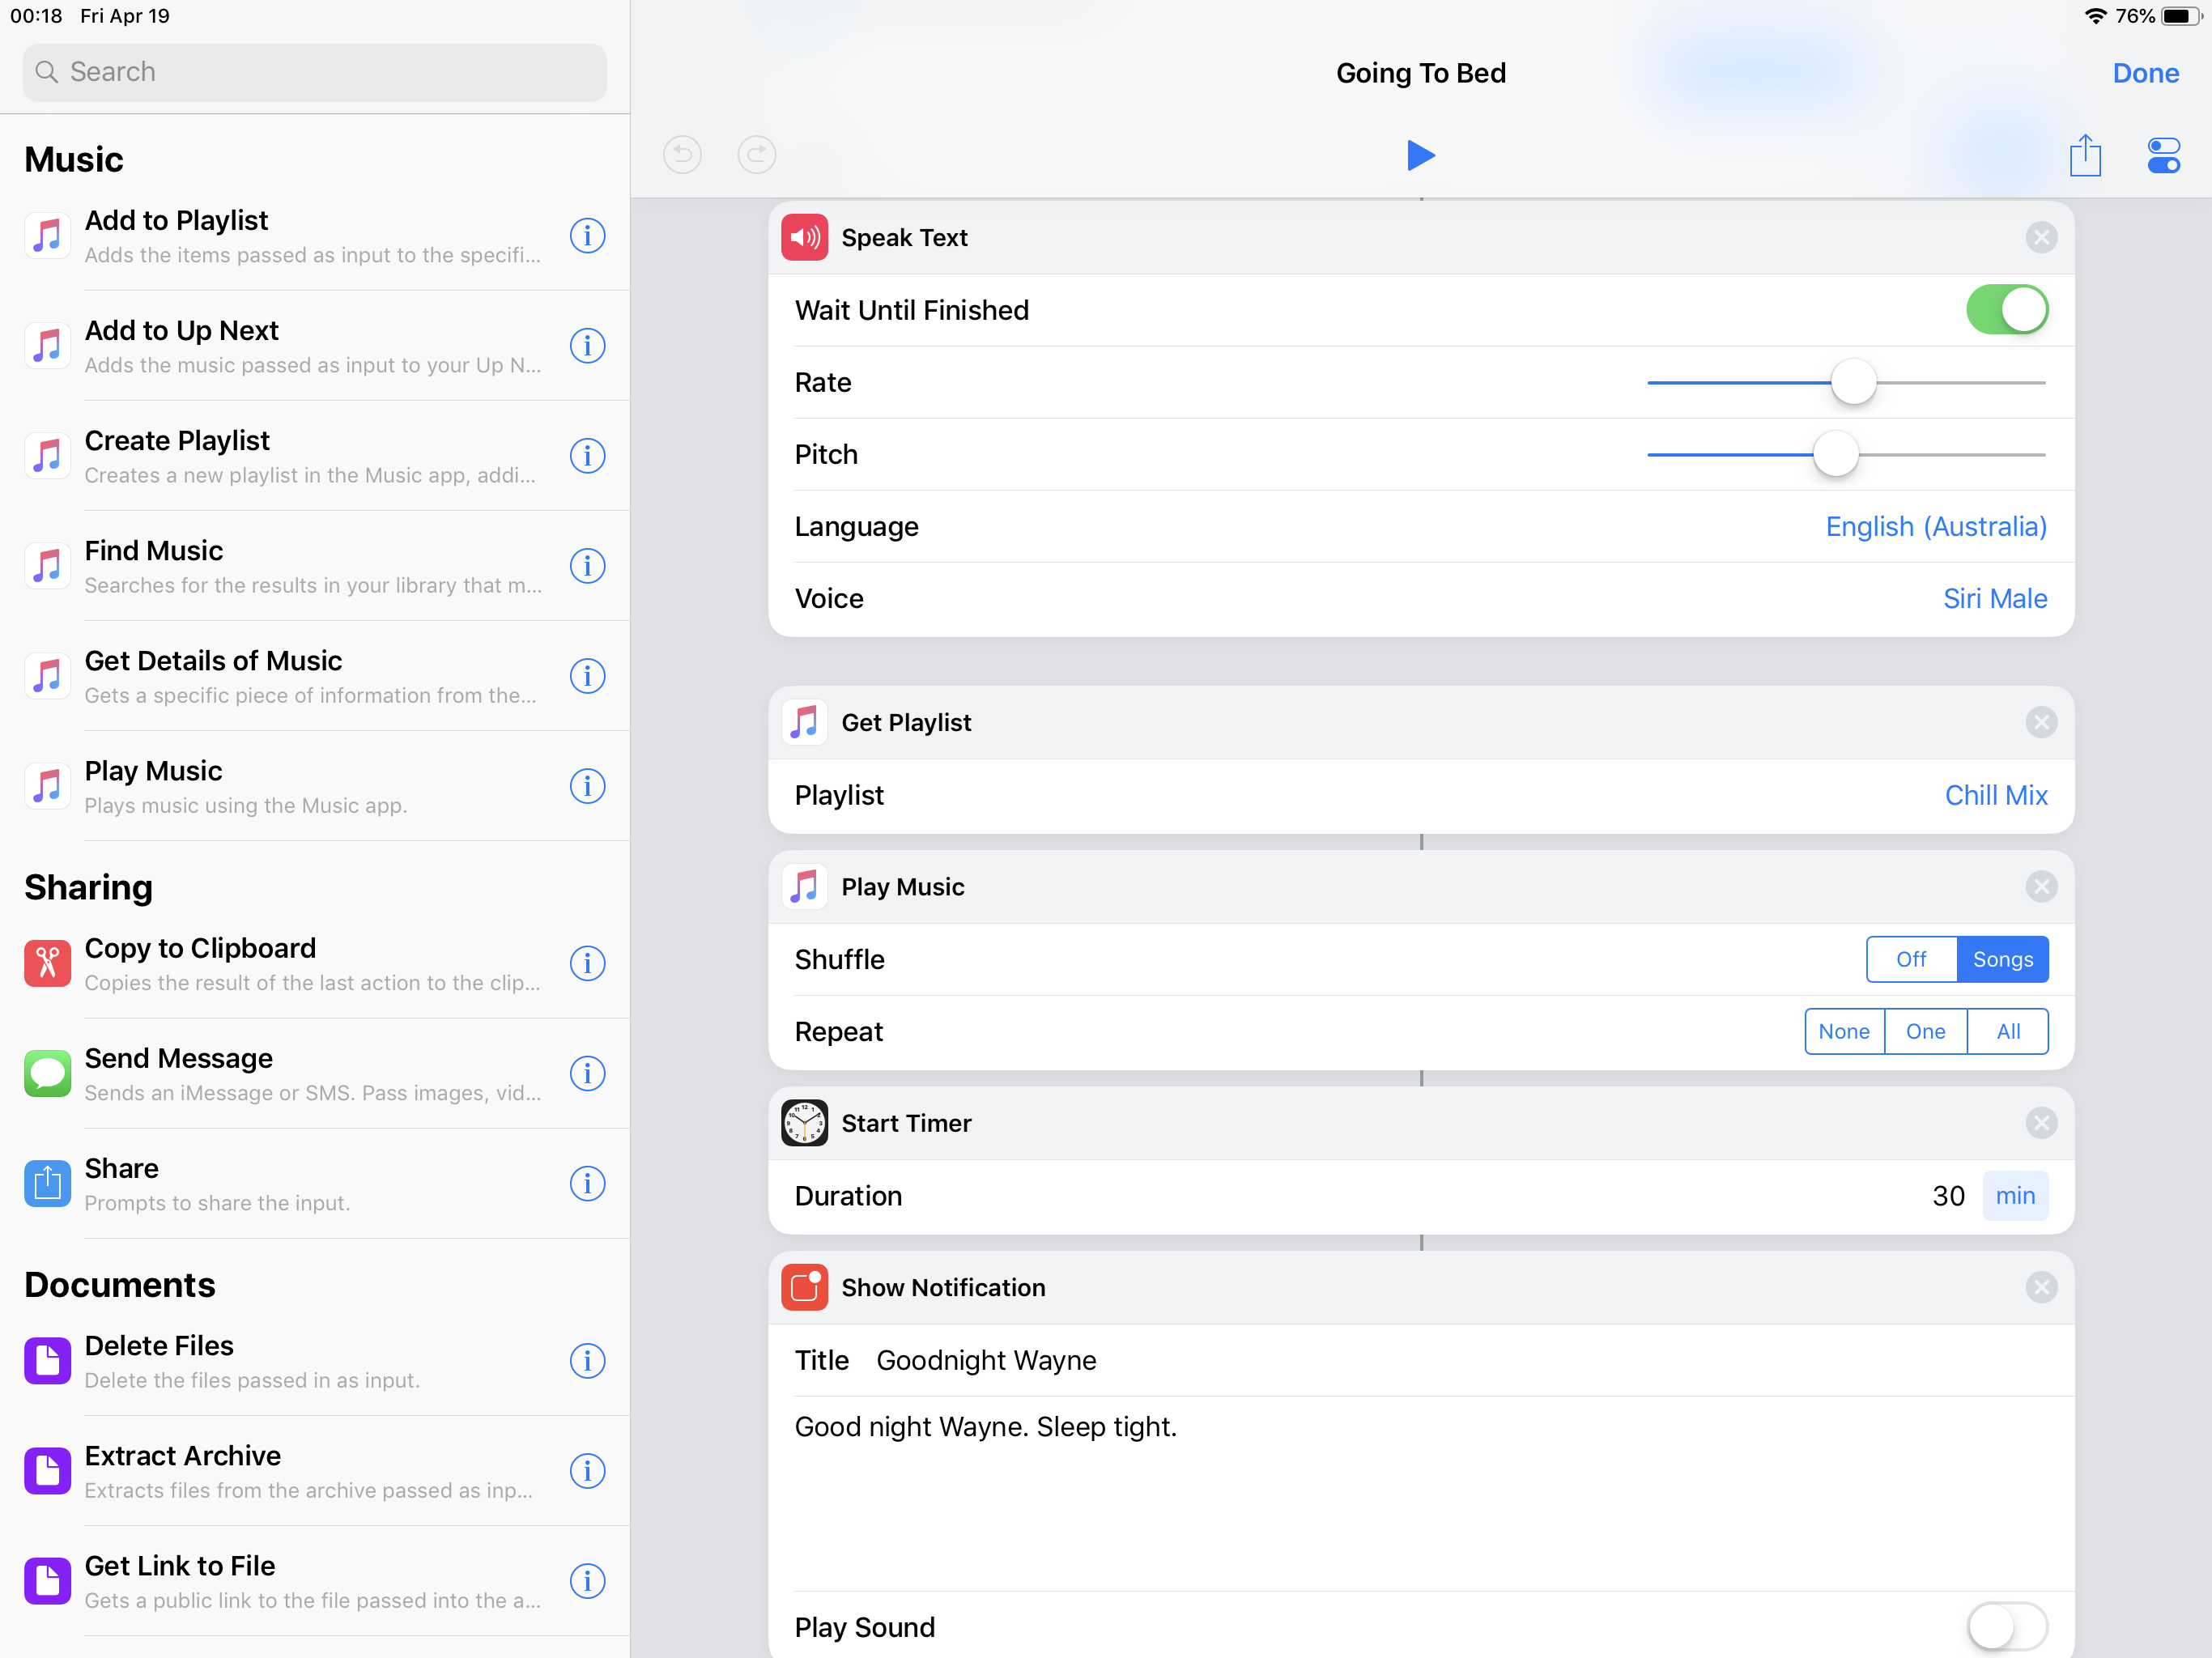Change Playlist from Chill Mix
Viewport: 2212px width, 1658px height.
coord(1996,796)
